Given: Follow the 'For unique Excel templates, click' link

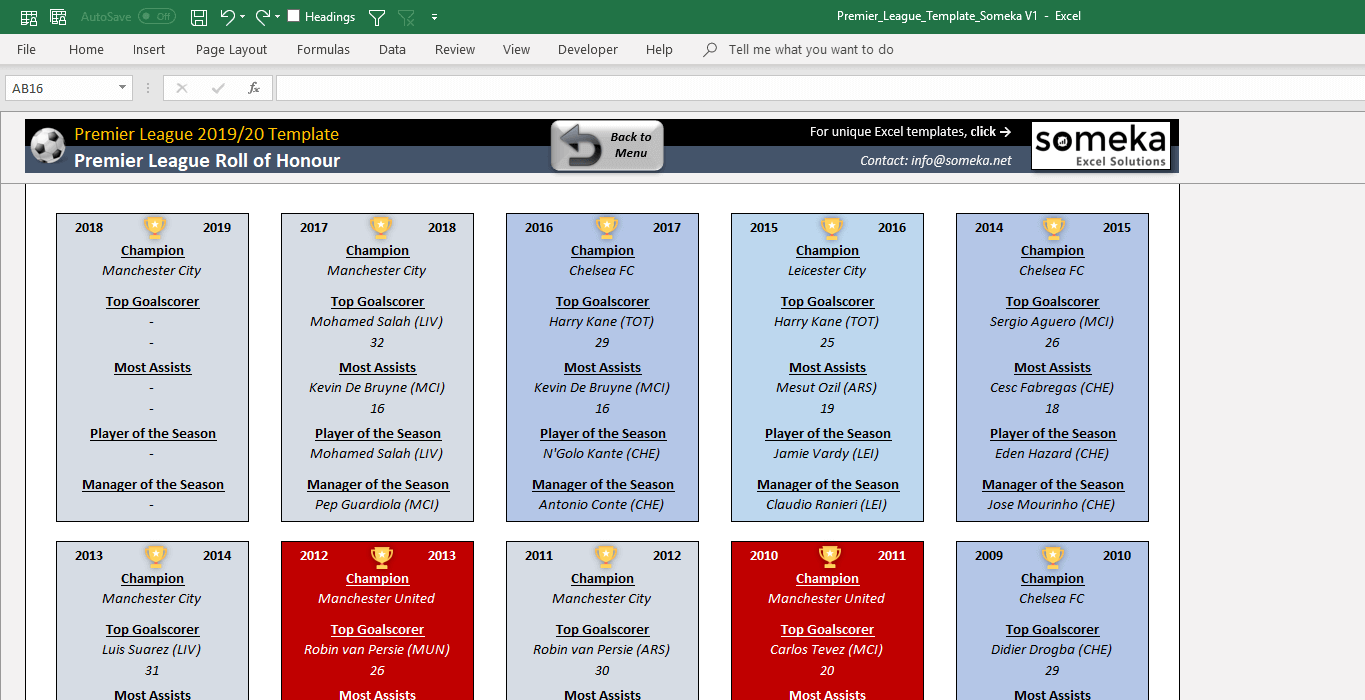Looking at the screenshot, I should (x=910, y=132).
